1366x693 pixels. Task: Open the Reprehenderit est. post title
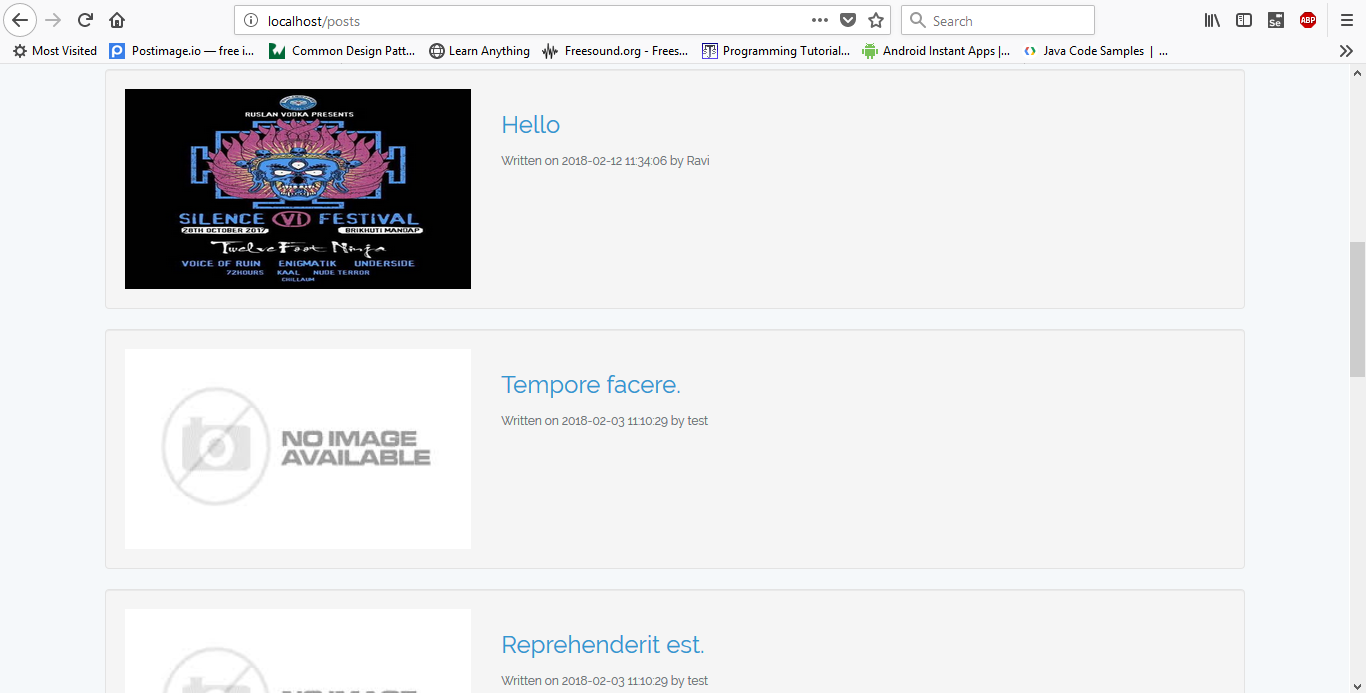click(603, 645)
